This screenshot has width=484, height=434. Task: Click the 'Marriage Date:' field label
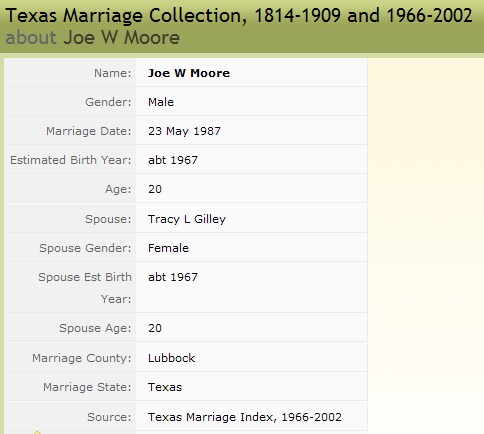coord(89,131)
